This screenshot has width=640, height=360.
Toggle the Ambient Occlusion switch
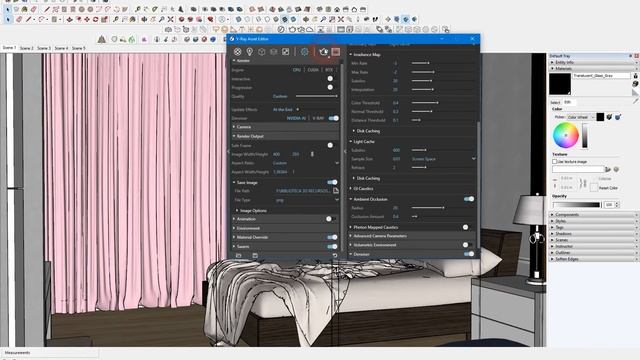coord(469,199)
